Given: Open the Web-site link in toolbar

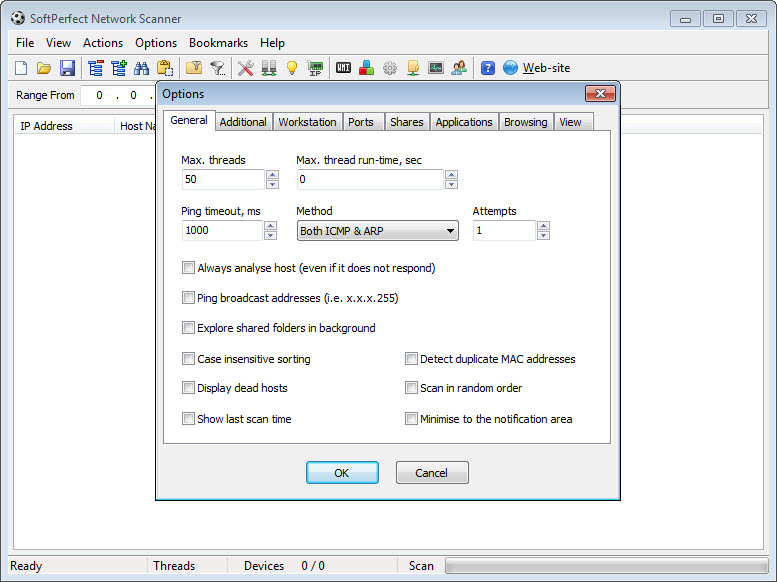Looking at the screenshot, I should tap(546, 68).
